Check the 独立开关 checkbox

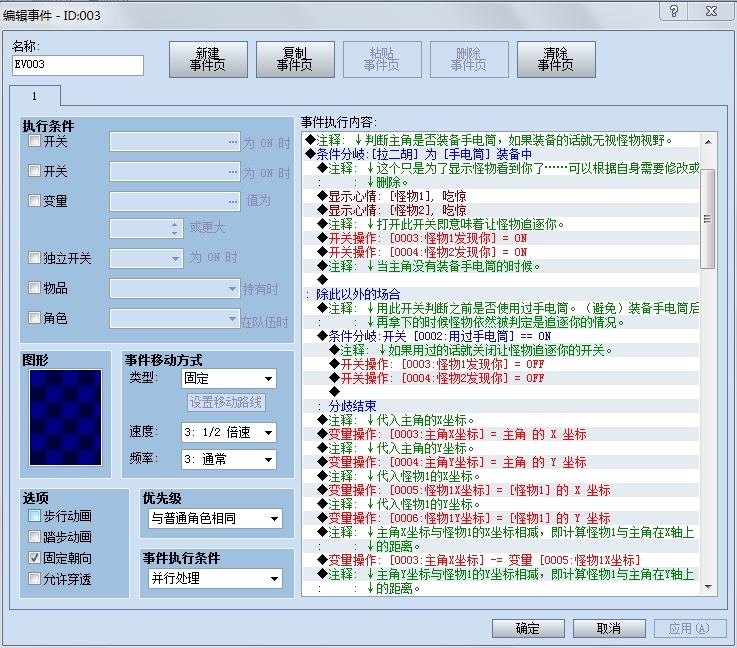click(34, 258)
